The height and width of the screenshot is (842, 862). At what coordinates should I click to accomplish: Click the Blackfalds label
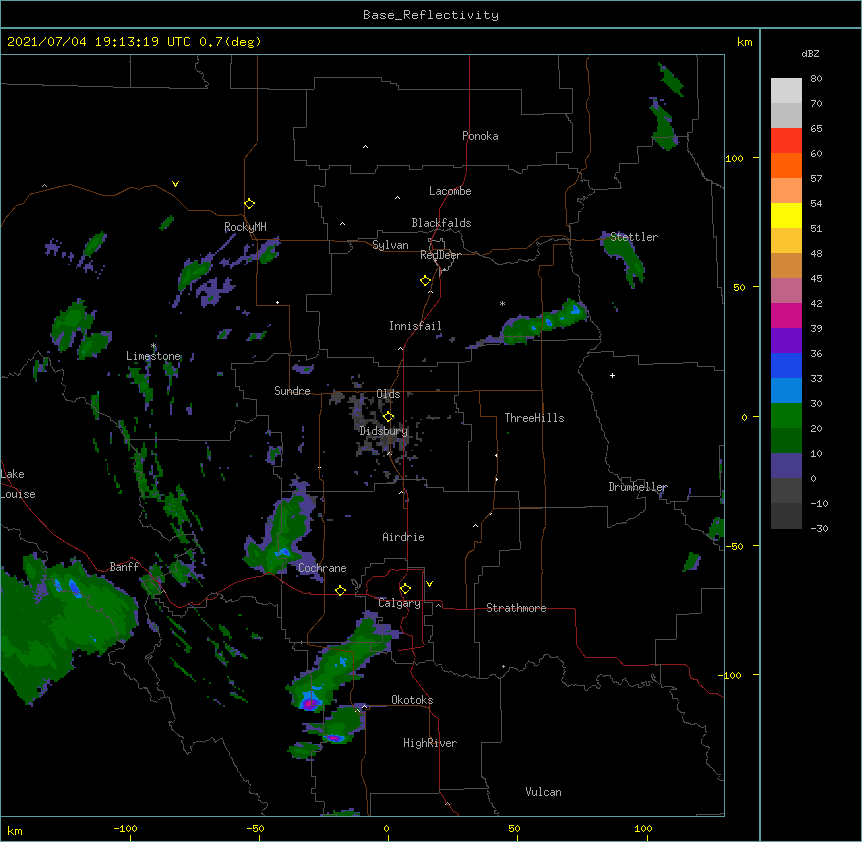[x=441, y=223]
